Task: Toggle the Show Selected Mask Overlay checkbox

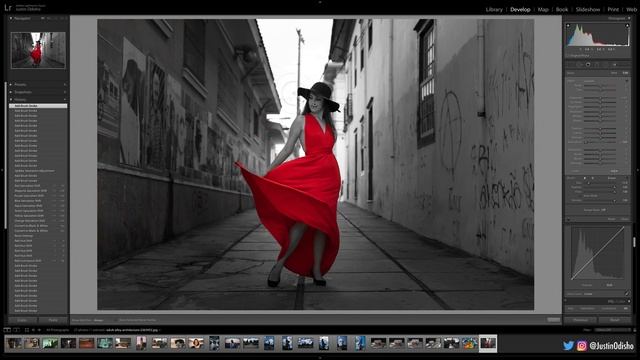Action: coord(116,320)
